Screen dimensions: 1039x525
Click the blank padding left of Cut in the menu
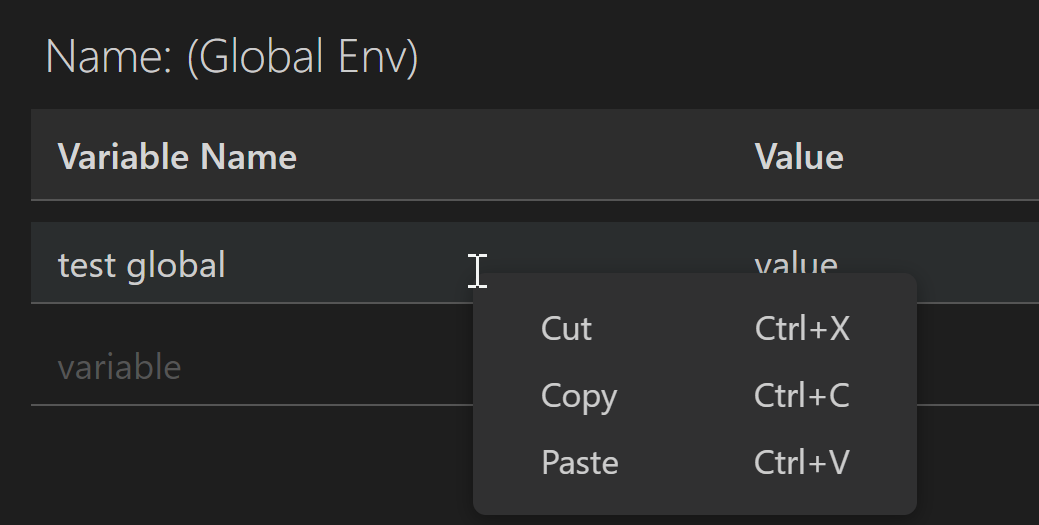[x=507, y=328]
